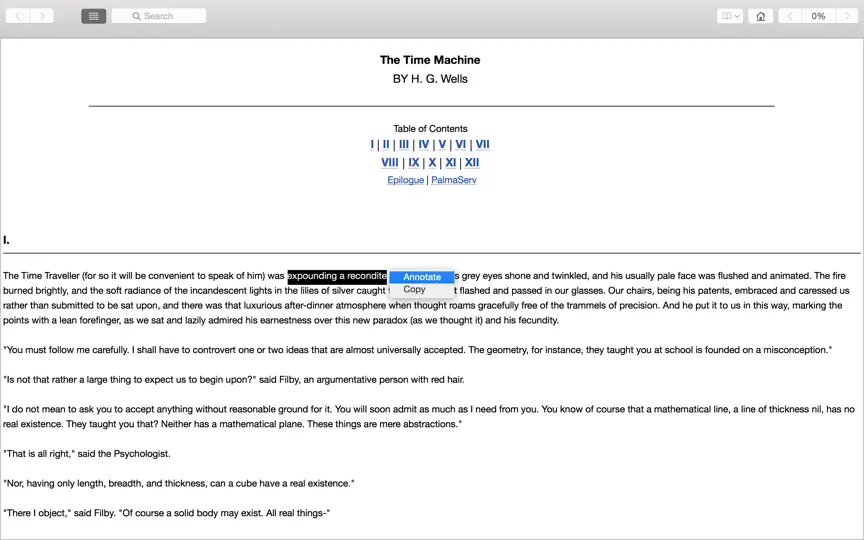Open chapter IV link
864x540 pixels.
tap(424, 144)
